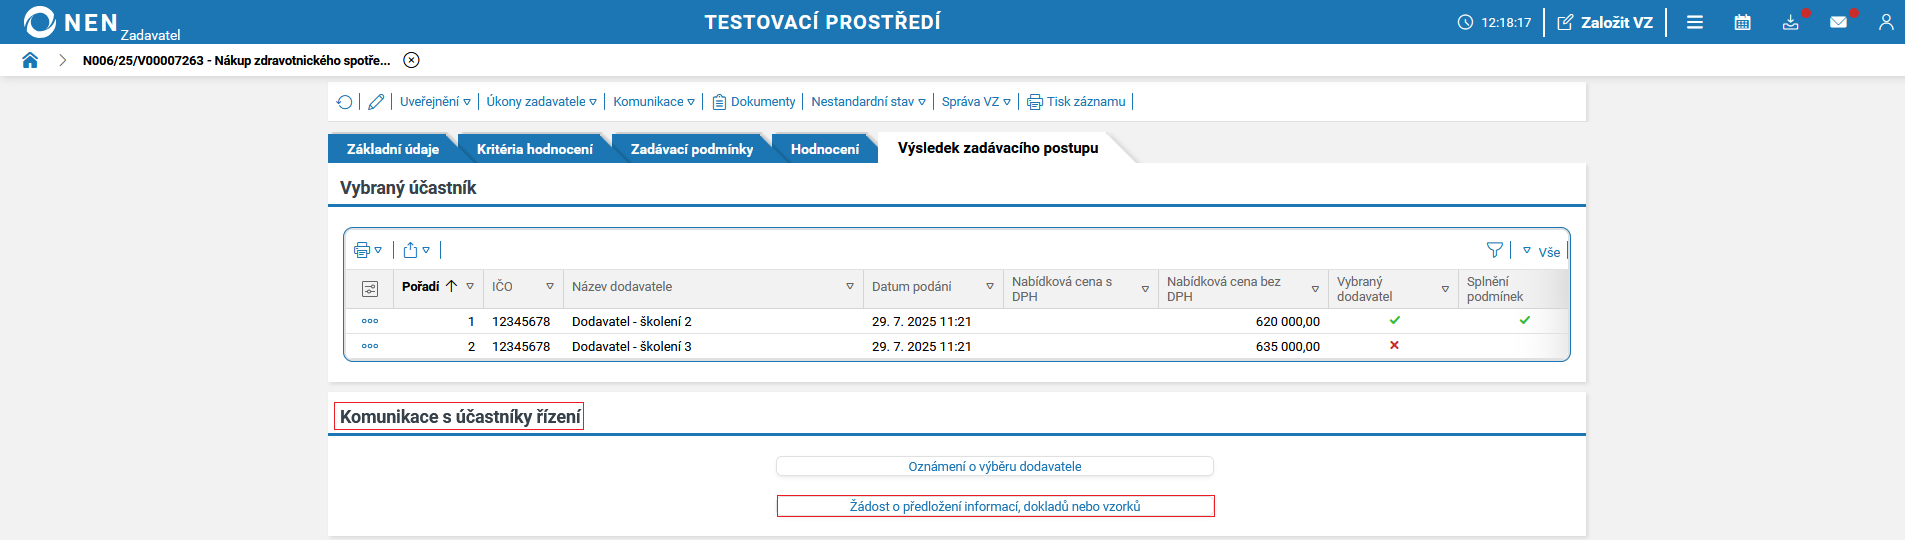Open the Správa VZ dropdown
Image resolution: width=1905 pixels, height=540 pixels.
[x=976, y=102]
